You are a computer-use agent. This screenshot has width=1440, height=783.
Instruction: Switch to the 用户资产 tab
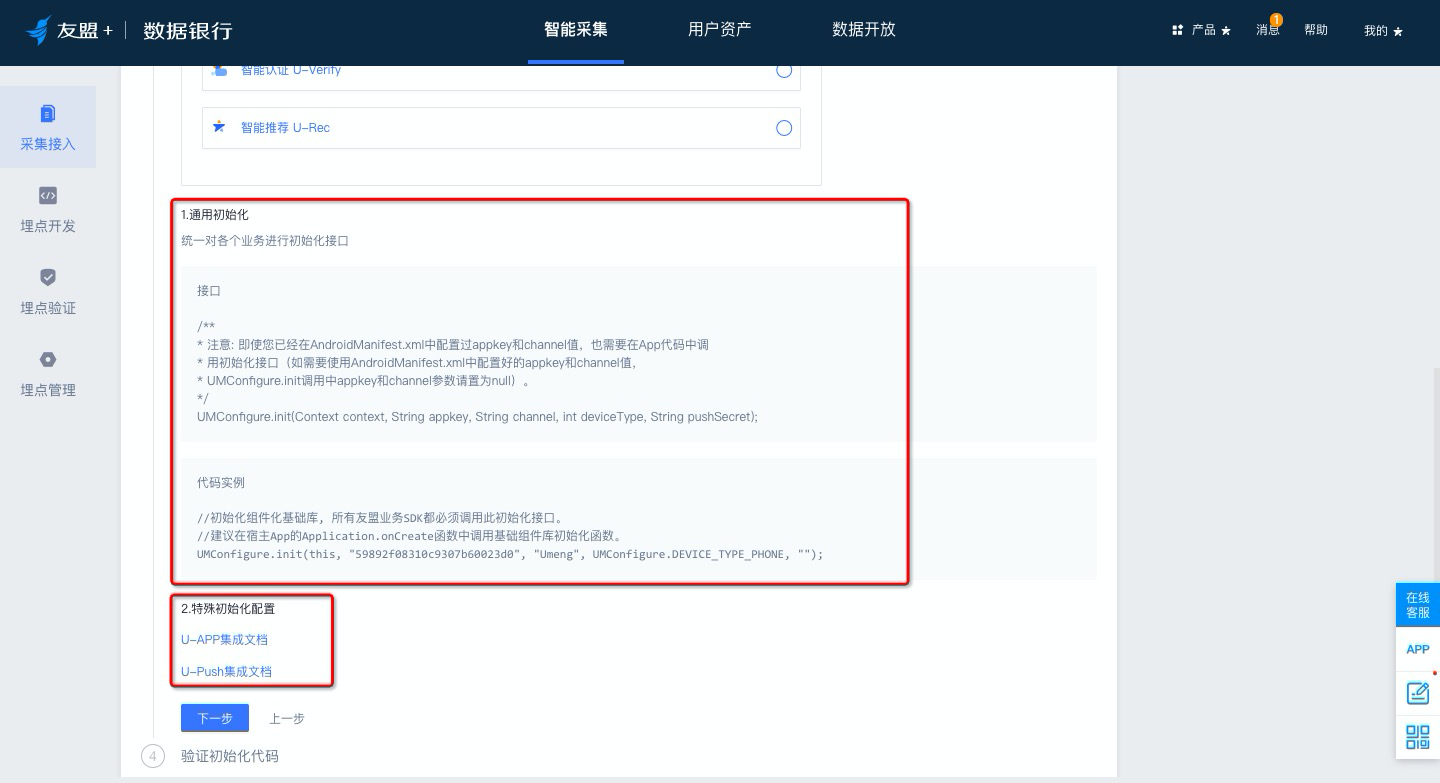720,30
